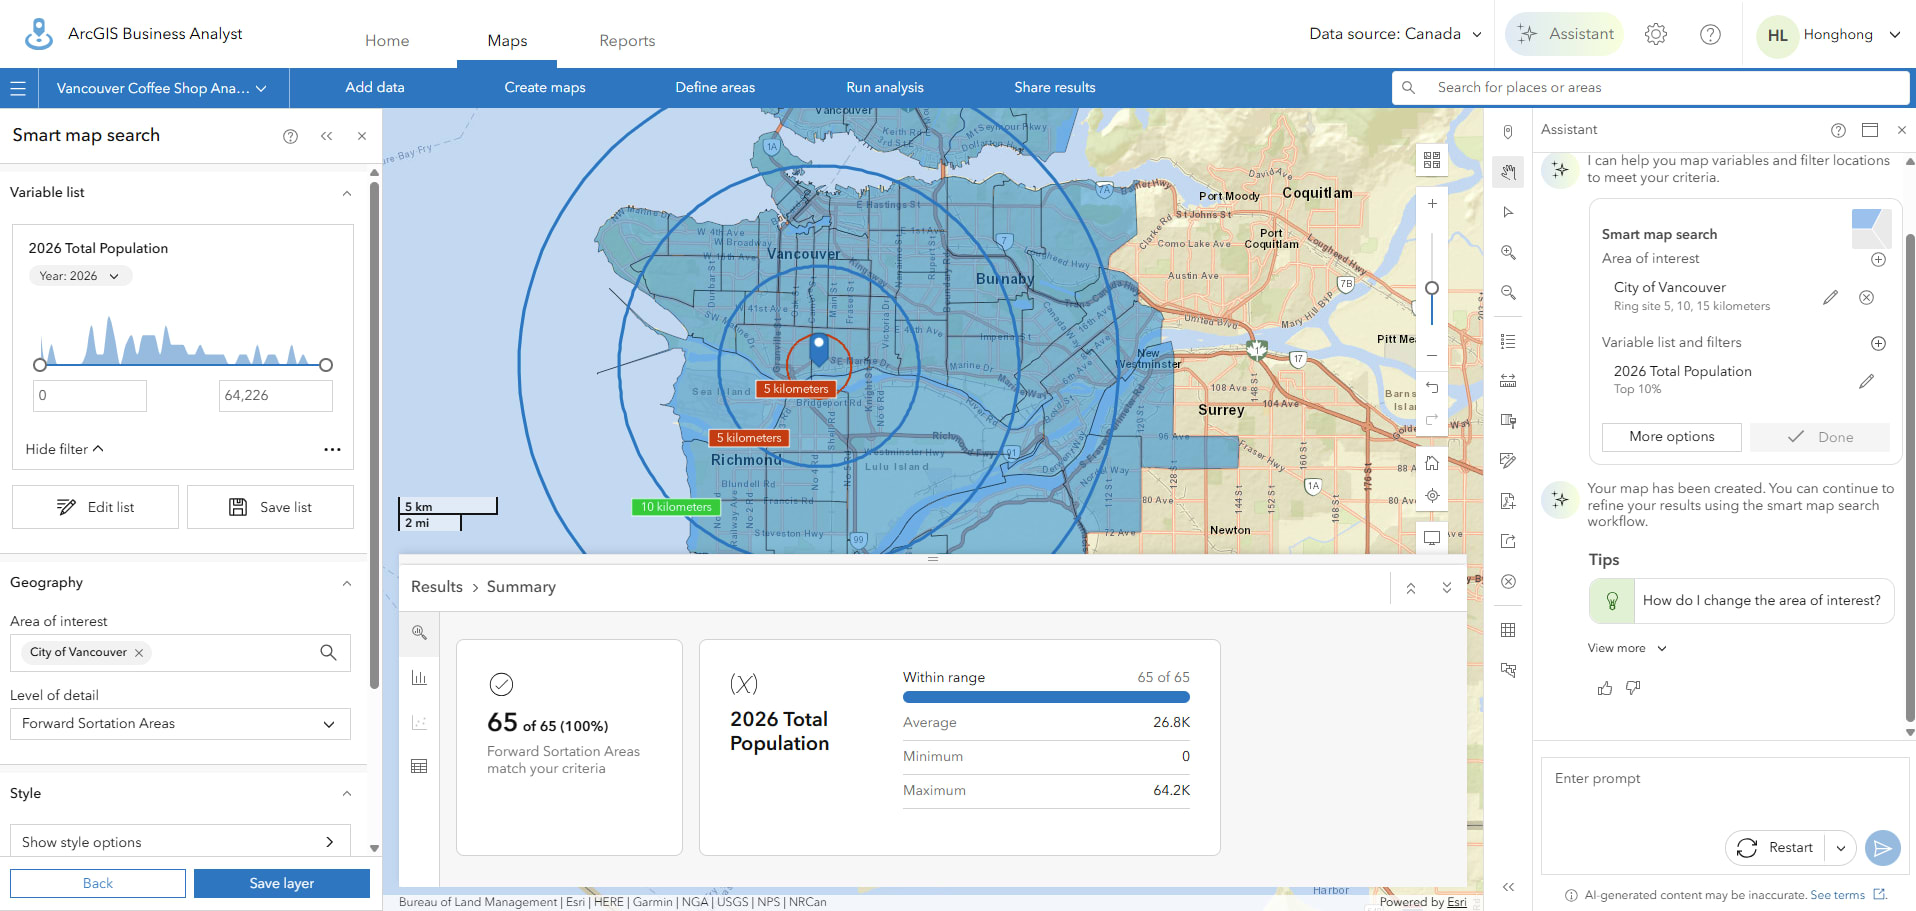Edit the 2026 Total Population filter
This screenshot has height=911, width=1916.
click(x=1866, y=381)
